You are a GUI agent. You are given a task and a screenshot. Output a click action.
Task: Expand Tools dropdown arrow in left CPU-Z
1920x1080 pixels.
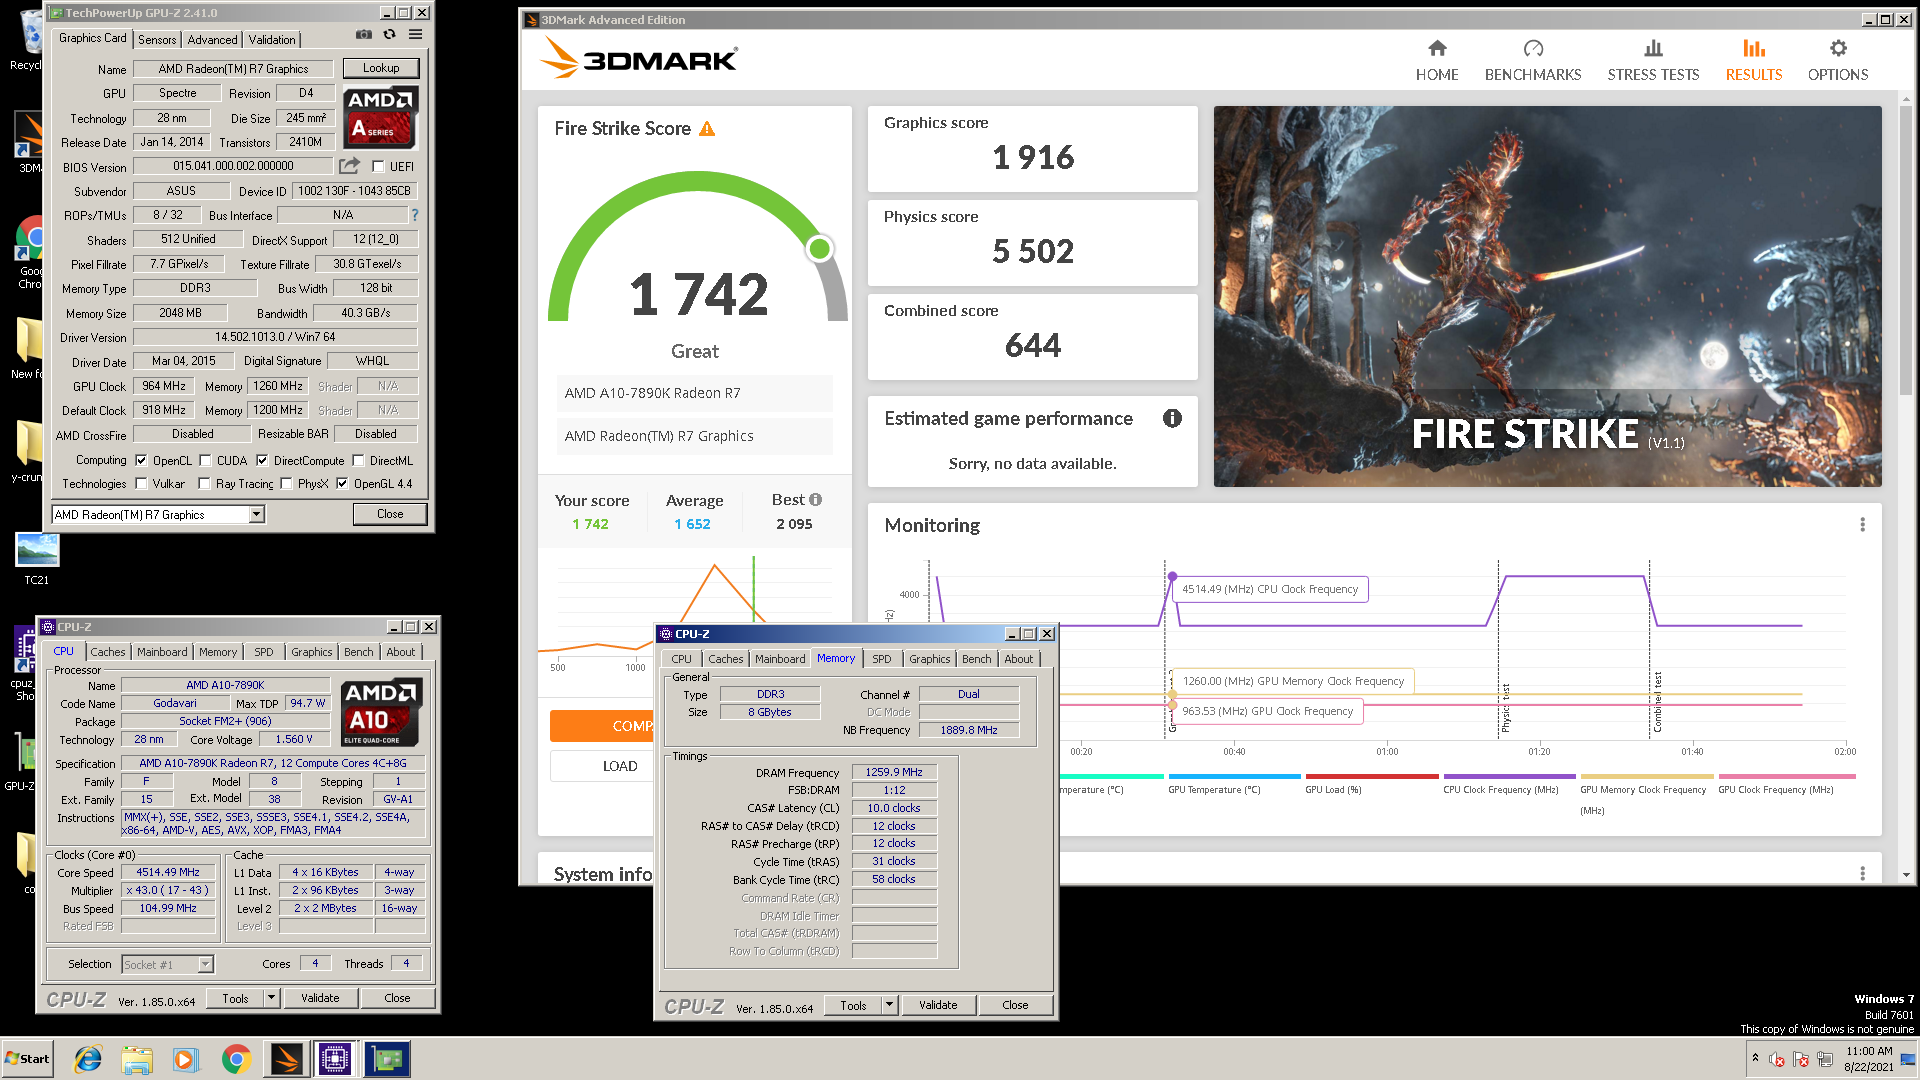tap(271, 998)
